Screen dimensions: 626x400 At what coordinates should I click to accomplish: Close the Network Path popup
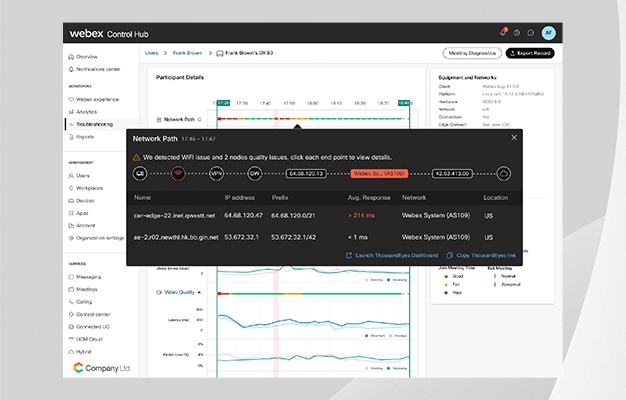(x=514, y=137)
